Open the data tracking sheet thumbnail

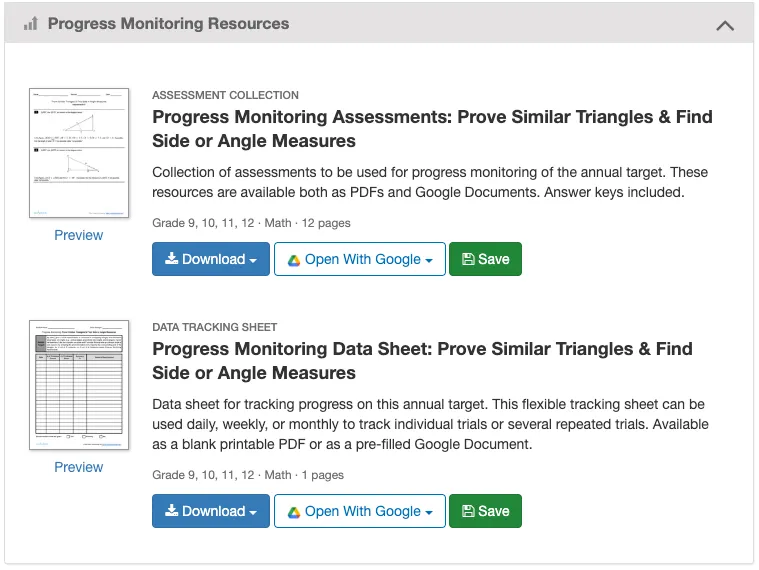79,385
